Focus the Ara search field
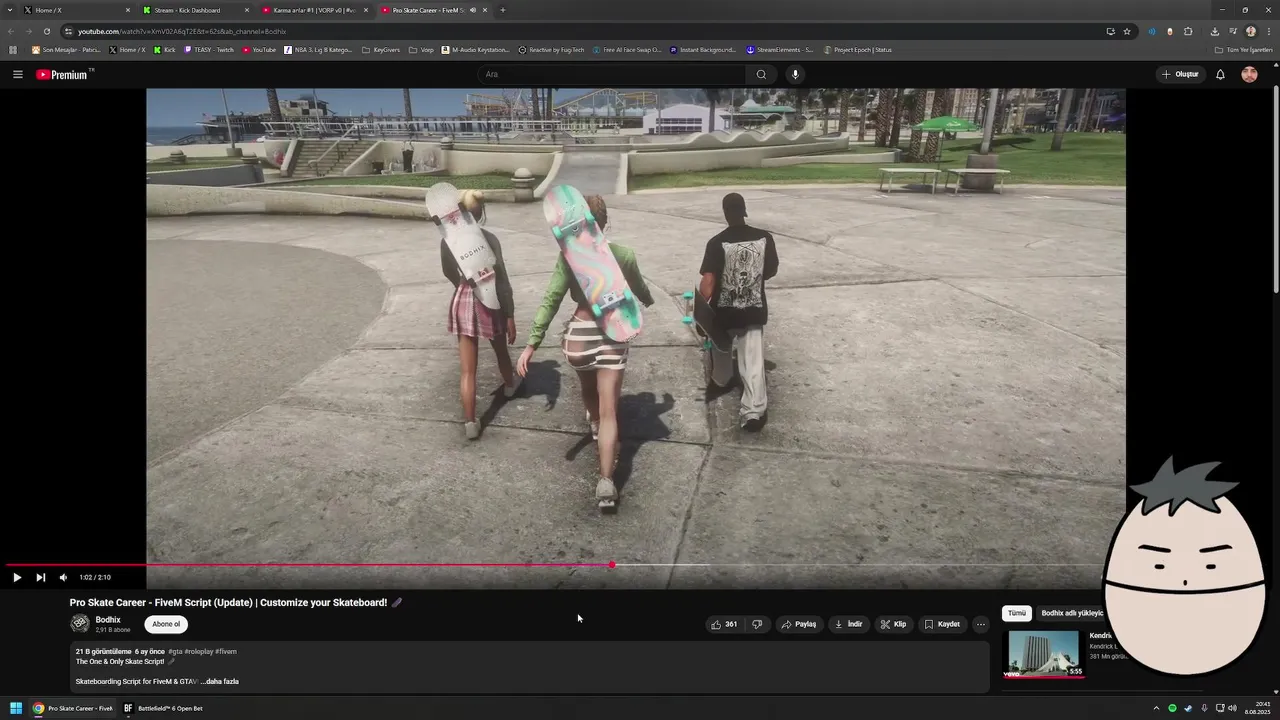1280x720 pixels. click(610, 74)
